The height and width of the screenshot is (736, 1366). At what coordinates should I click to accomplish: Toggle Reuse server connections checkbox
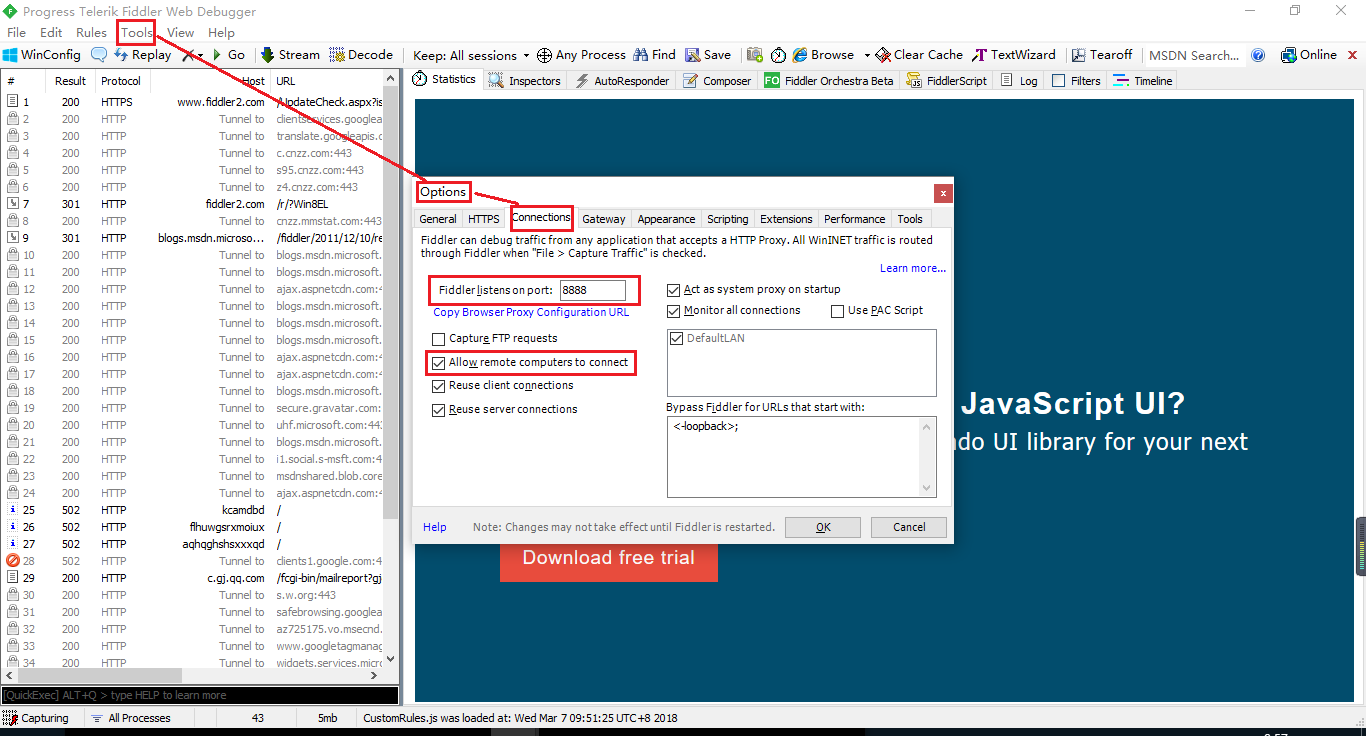pos(439,410)
